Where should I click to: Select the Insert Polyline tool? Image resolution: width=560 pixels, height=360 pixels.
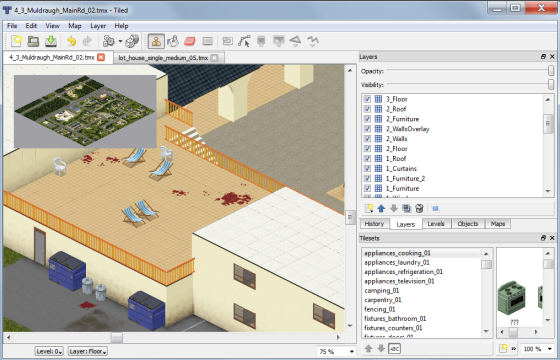coord(313,41)
